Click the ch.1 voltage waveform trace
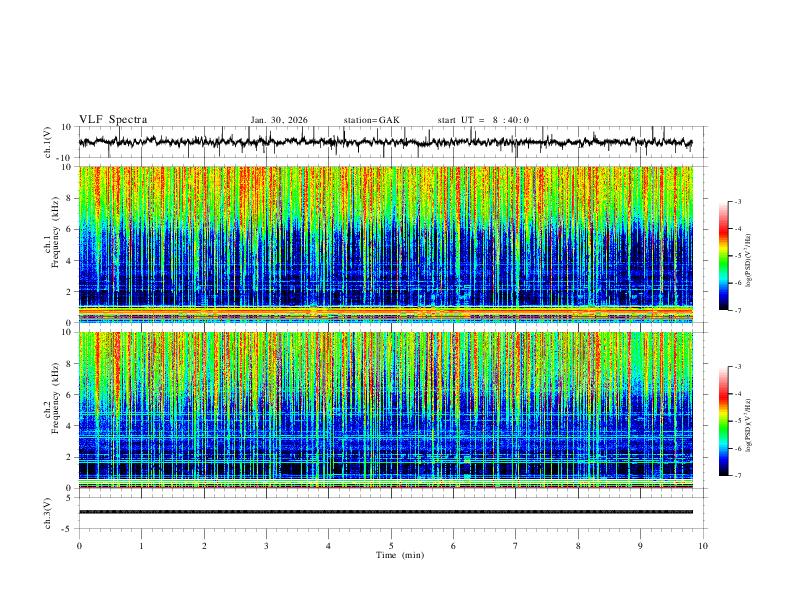792x612 pixels. (385, 142)
